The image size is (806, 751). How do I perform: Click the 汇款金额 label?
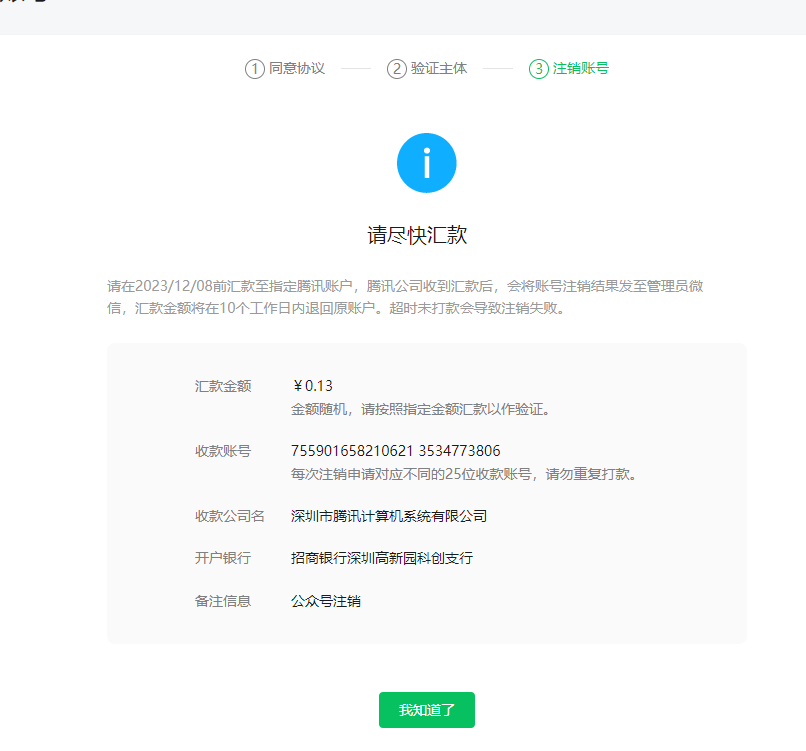pyautogui.click(x=223, y=387)
